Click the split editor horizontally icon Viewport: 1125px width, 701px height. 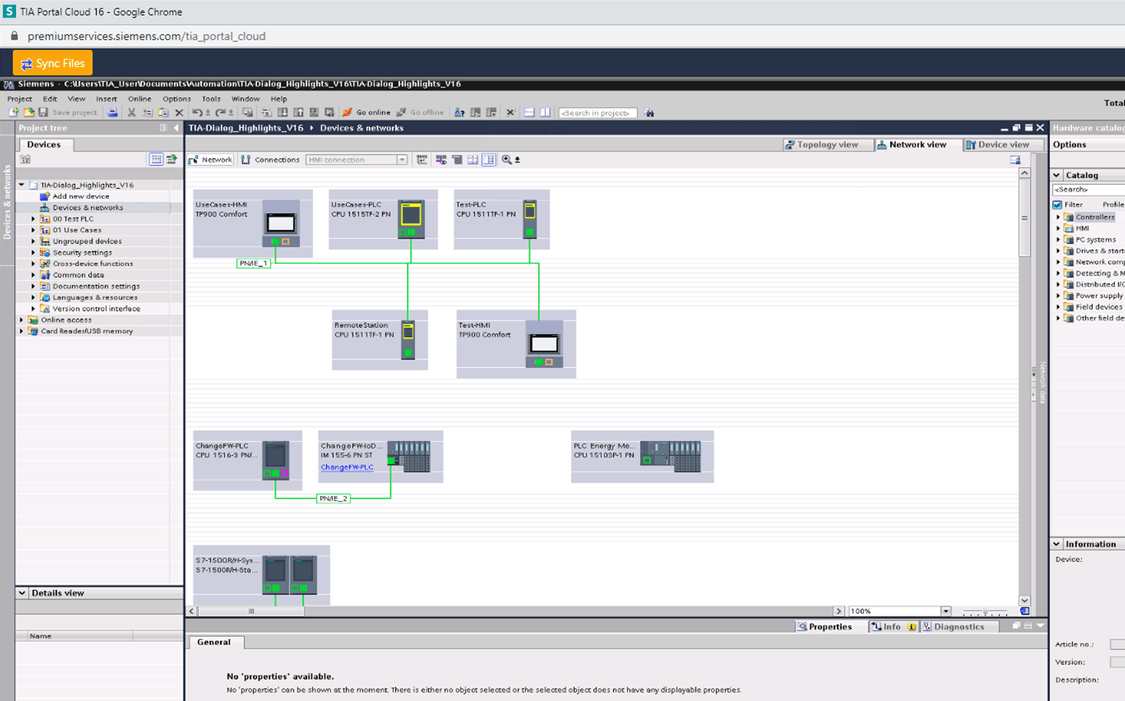pos(529,113)
